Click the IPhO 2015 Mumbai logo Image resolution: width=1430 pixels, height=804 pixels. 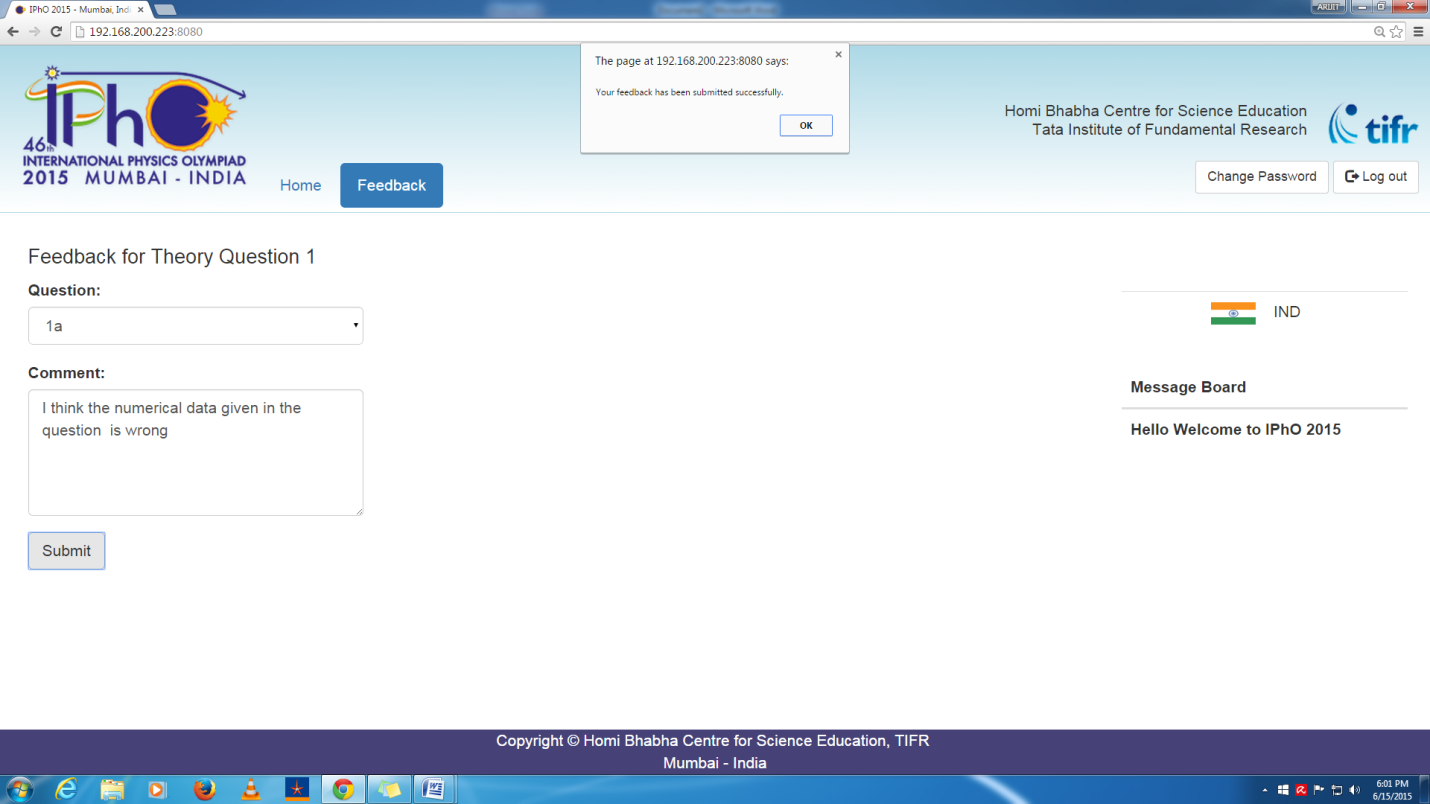point(135,126)
